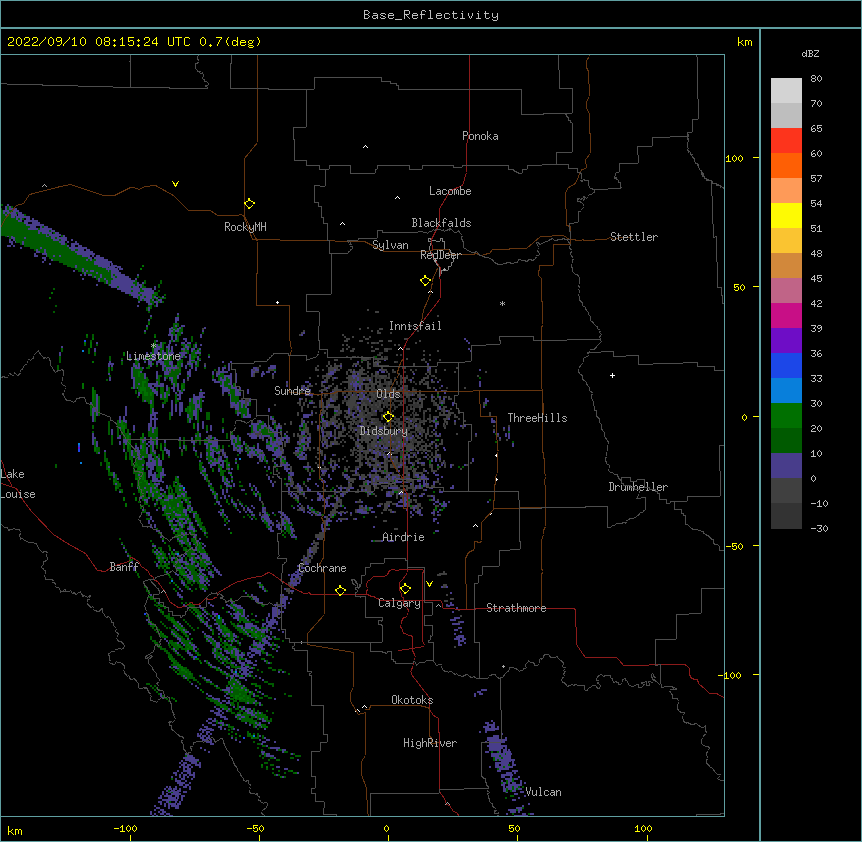Screen dimensions: 862x842
Task: Click the Didsbury town label
Action: (383, 431)
